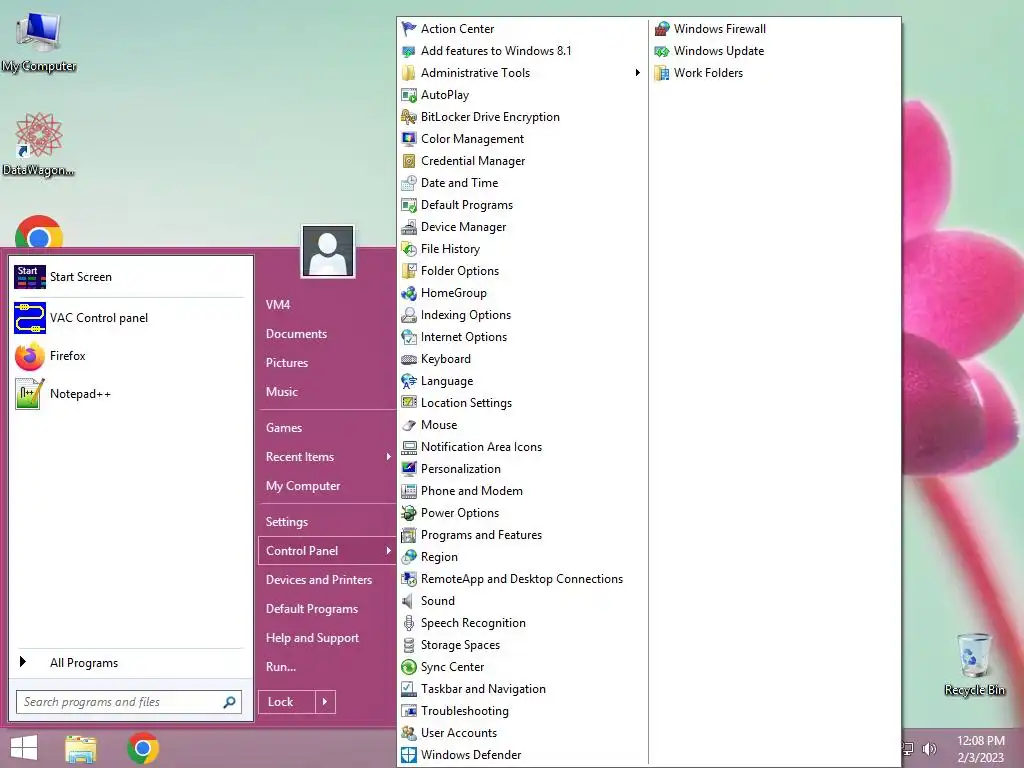Screen dimensions: 1024x768
Task: Open Settings from the Start menu
Action: [x=287, y=522]
